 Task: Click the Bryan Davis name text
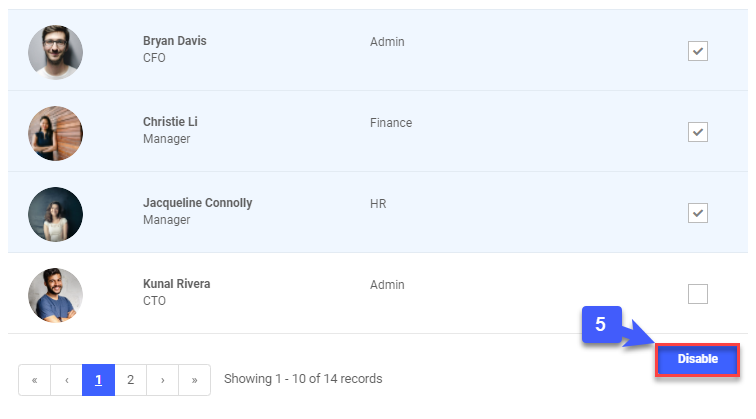[x=175, y=41]
